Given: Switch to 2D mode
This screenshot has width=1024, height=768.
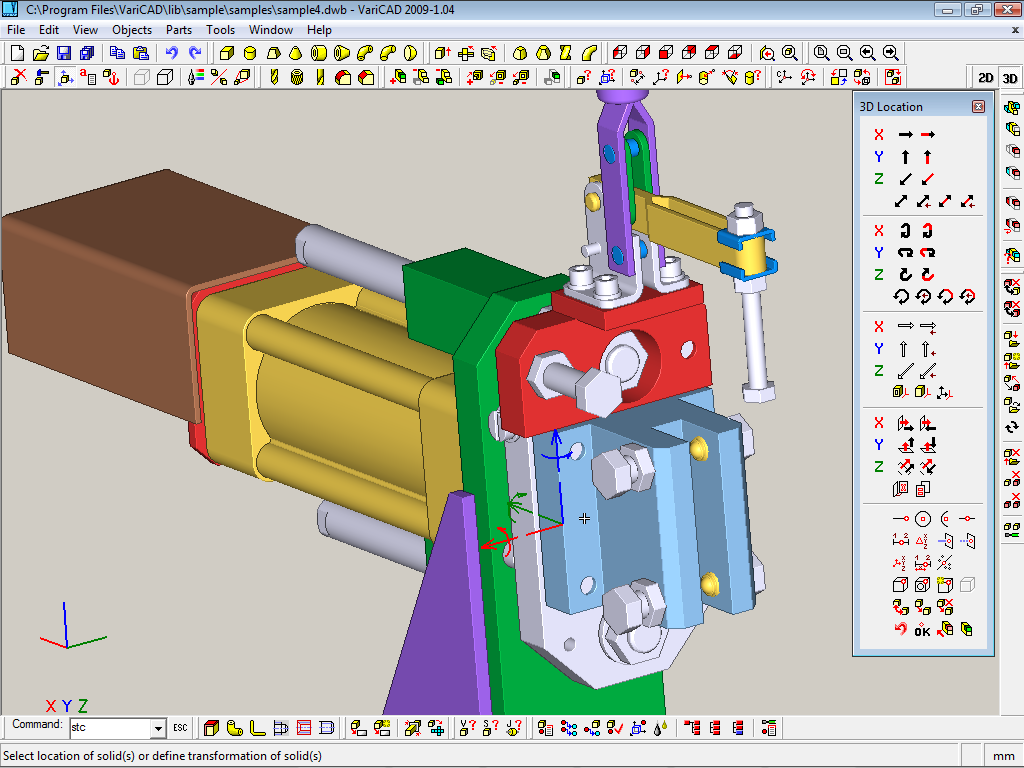Looking at the screenshot, I should pyautogui.click(x=985, y=77).
